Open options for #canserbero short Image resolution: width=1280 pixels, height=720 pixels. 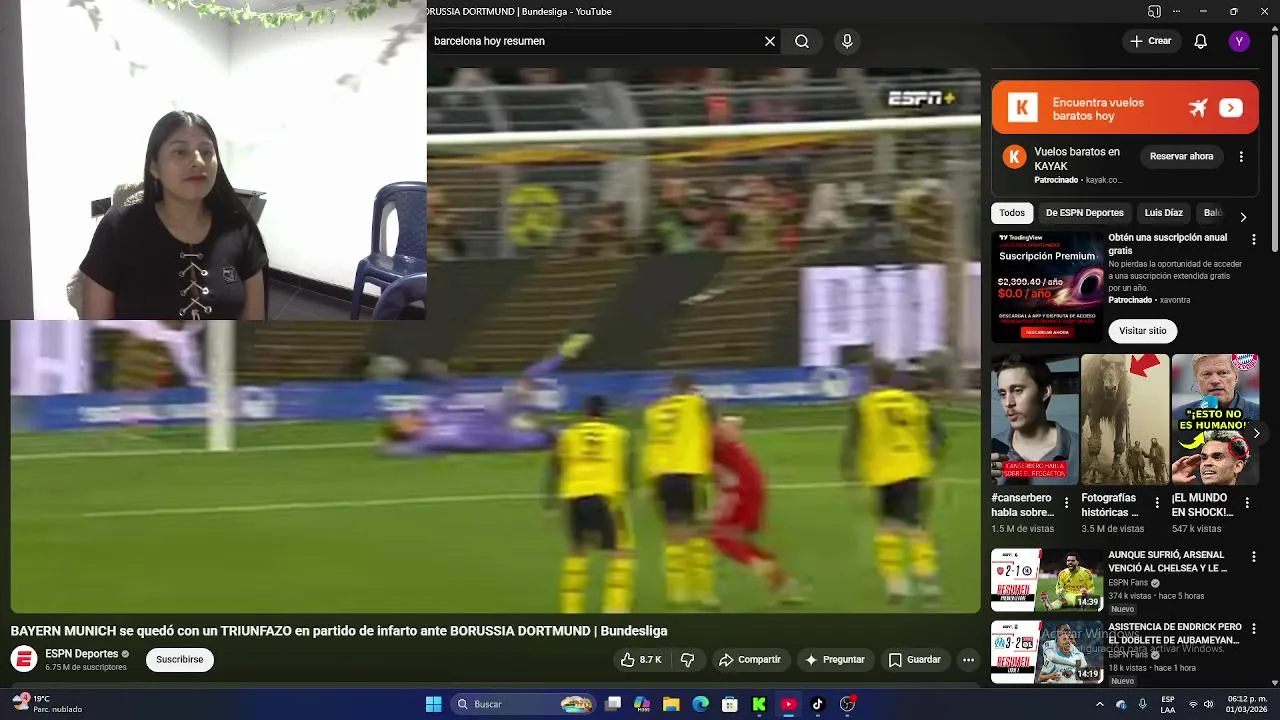pyautogui.click(x=1066, y=503)
